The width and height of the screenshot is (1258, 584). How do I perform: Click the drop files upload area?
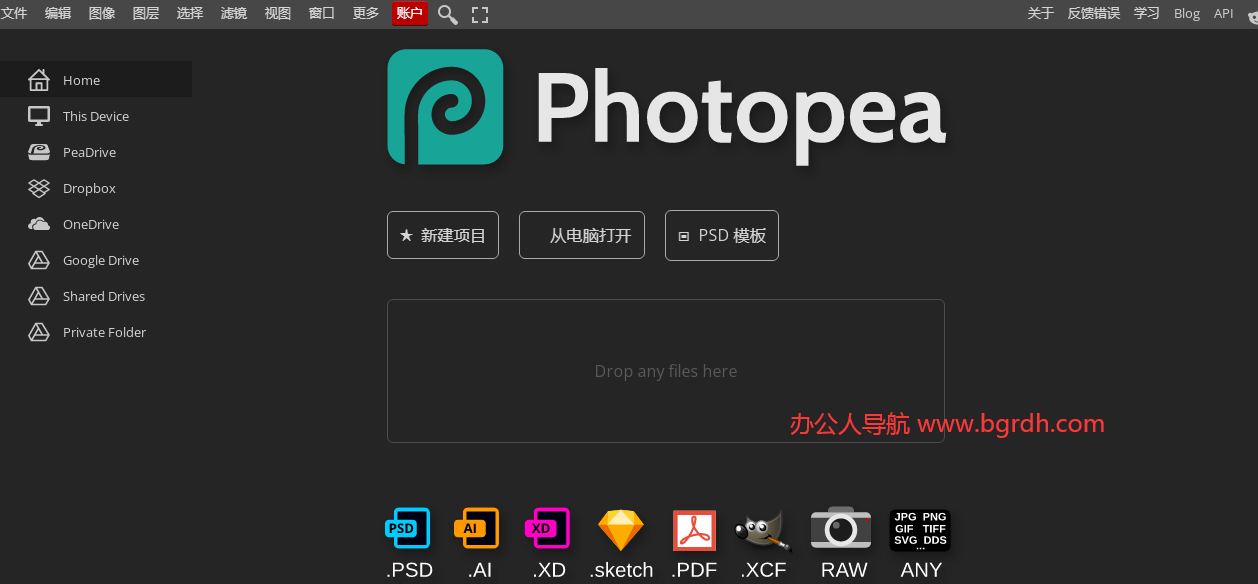665,370
